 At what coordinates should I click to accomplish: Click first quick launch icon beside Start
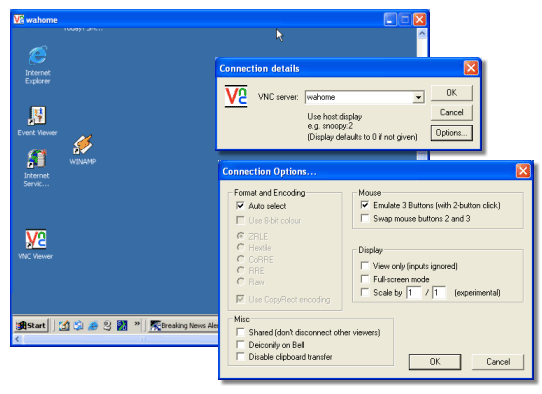pyautogui.click(x=64, y=325)
